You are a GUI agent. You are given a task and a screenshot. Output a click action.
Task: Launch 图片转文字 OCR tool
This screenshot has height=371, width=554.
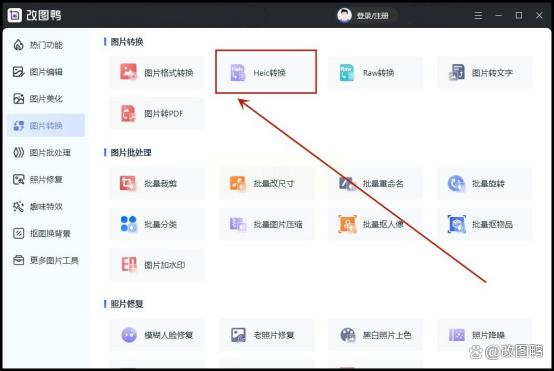pos(484,73)
